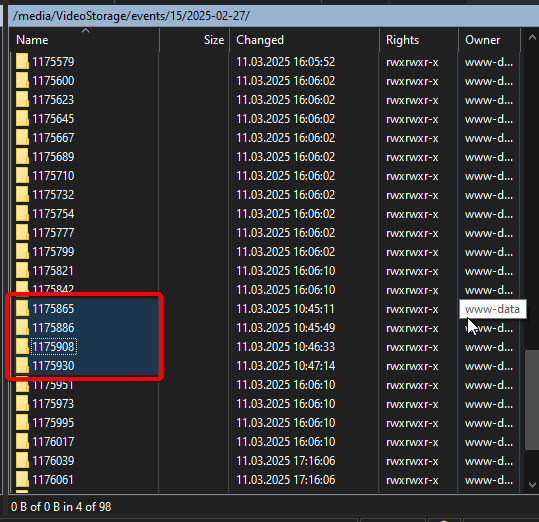539x522 pixels.
Task: Sort files by the Size column header
Action: coord(194,40)
